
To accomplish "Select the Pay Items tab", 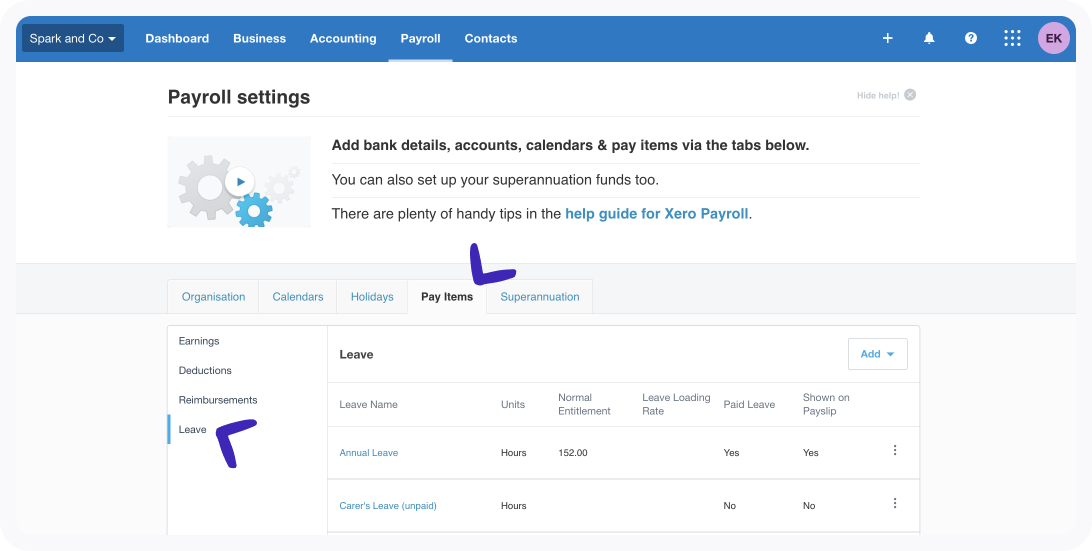I will pos(447,297).
